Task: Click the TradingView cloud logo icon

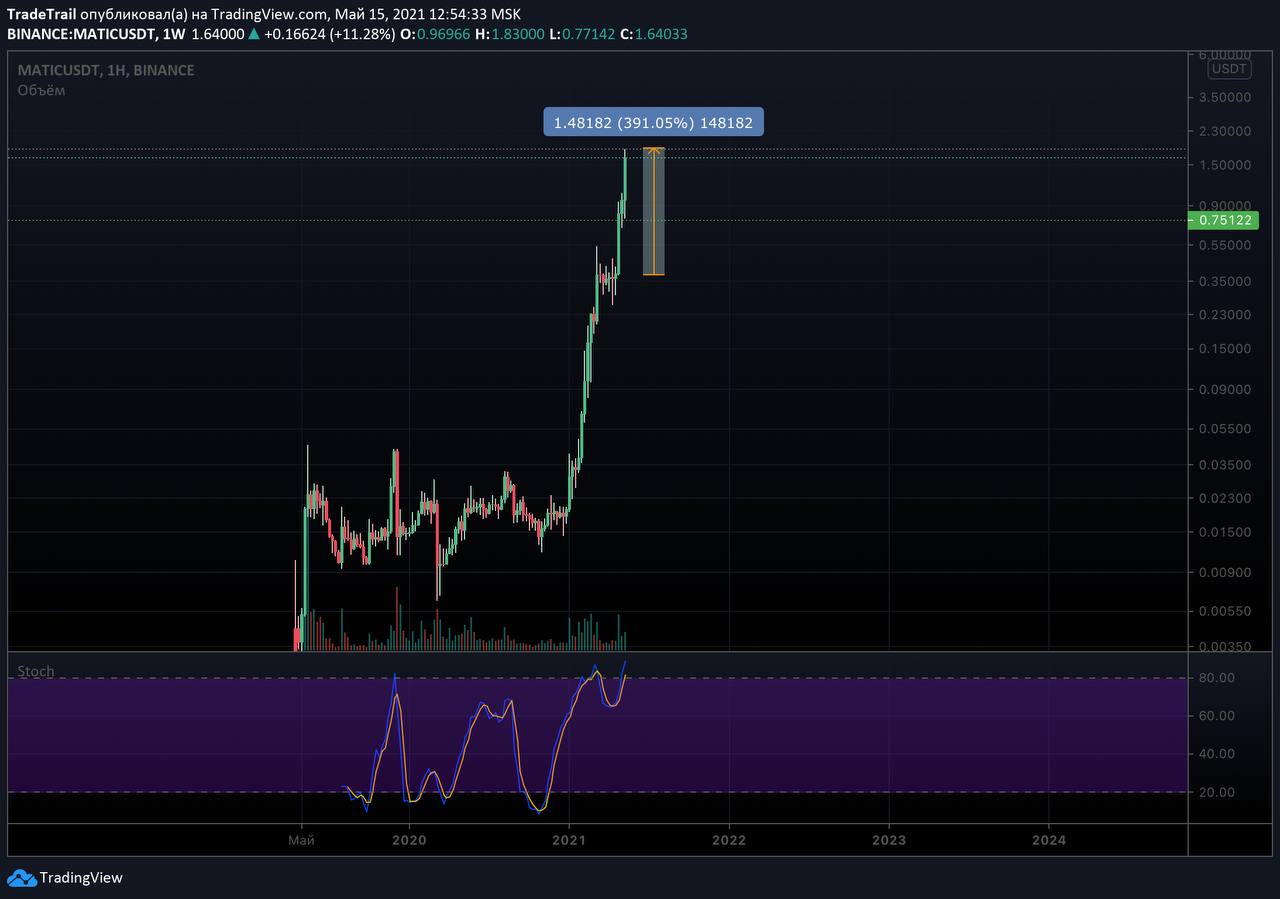Action: pyautogui.click(x=21, y=878)
